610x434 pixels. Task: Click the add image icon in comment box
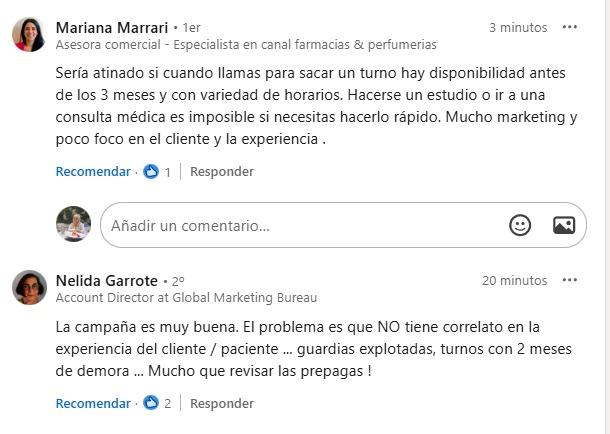564,225
